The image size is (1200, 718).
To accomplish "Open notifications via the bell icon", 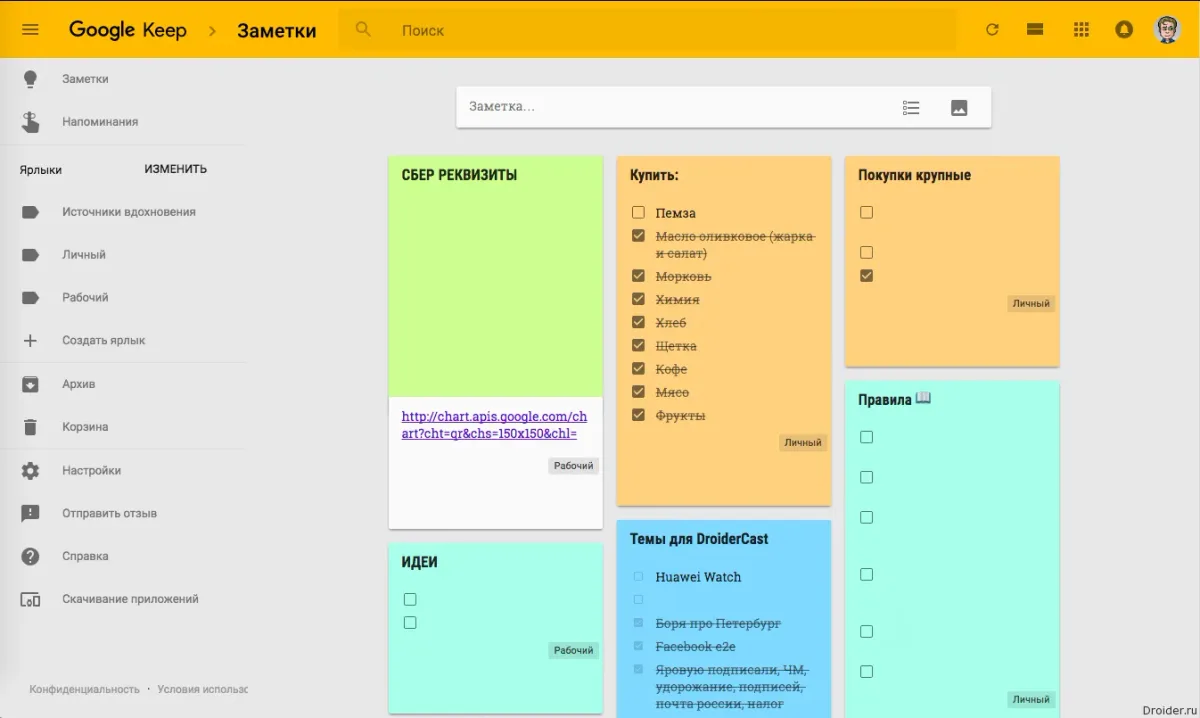I will [1124, 30].
